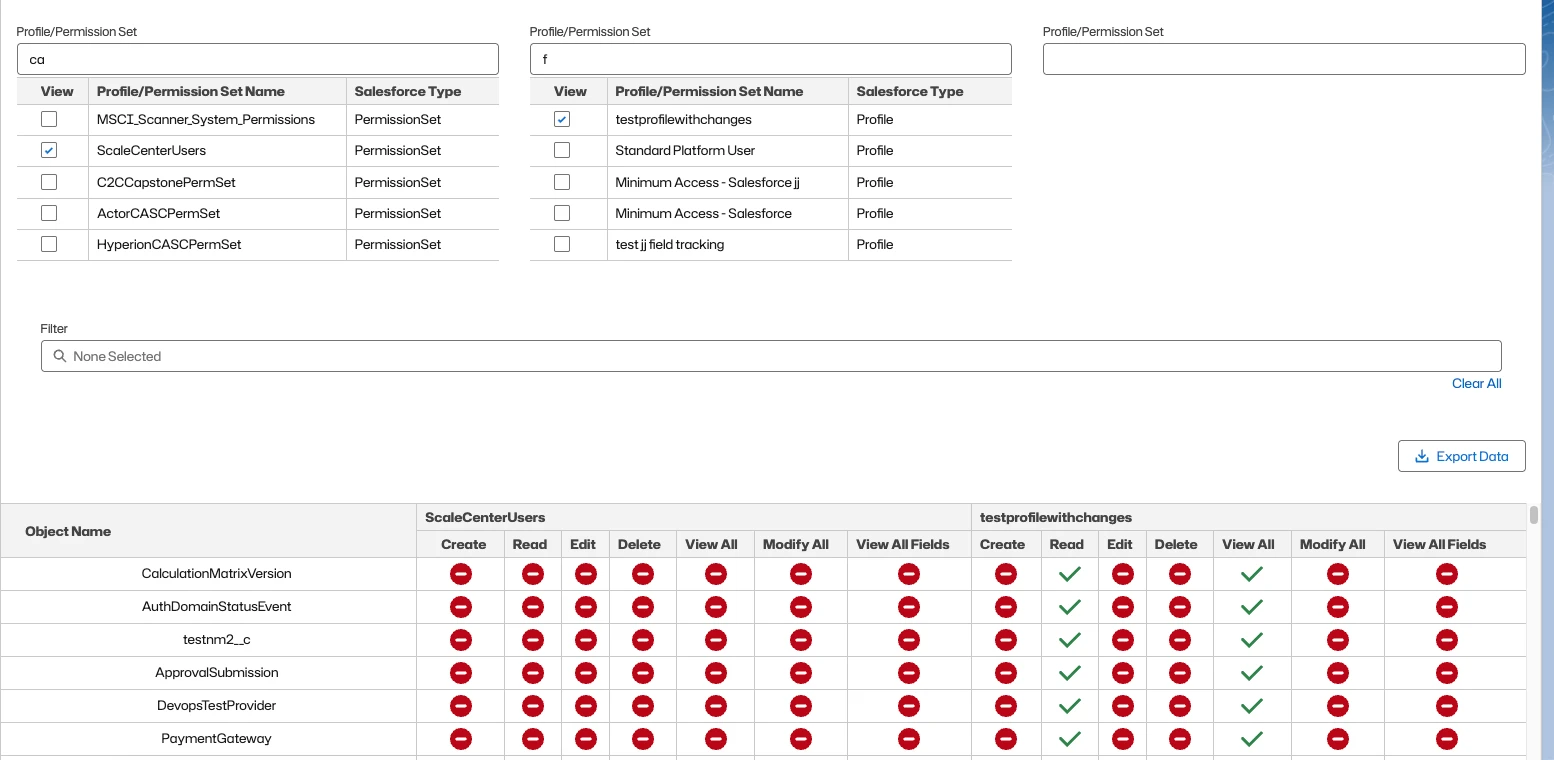Click ApprovalSubmission Read checkmark under testprofilewithchanges
Image resolution: width=1554 pixels, height=760 pixels.
click(x=1070, y=673)
